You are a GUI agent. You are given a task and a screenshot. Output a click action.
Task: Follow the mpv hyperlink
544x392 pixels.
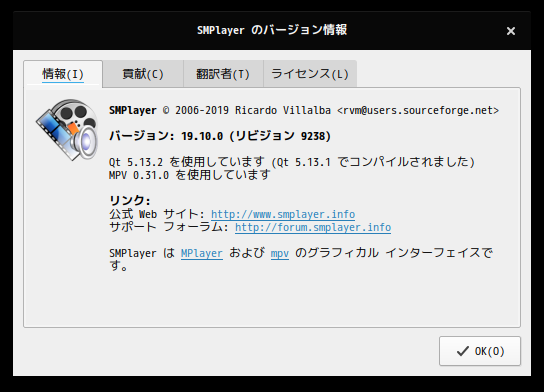pyautogui.click(x=280, y=254)
